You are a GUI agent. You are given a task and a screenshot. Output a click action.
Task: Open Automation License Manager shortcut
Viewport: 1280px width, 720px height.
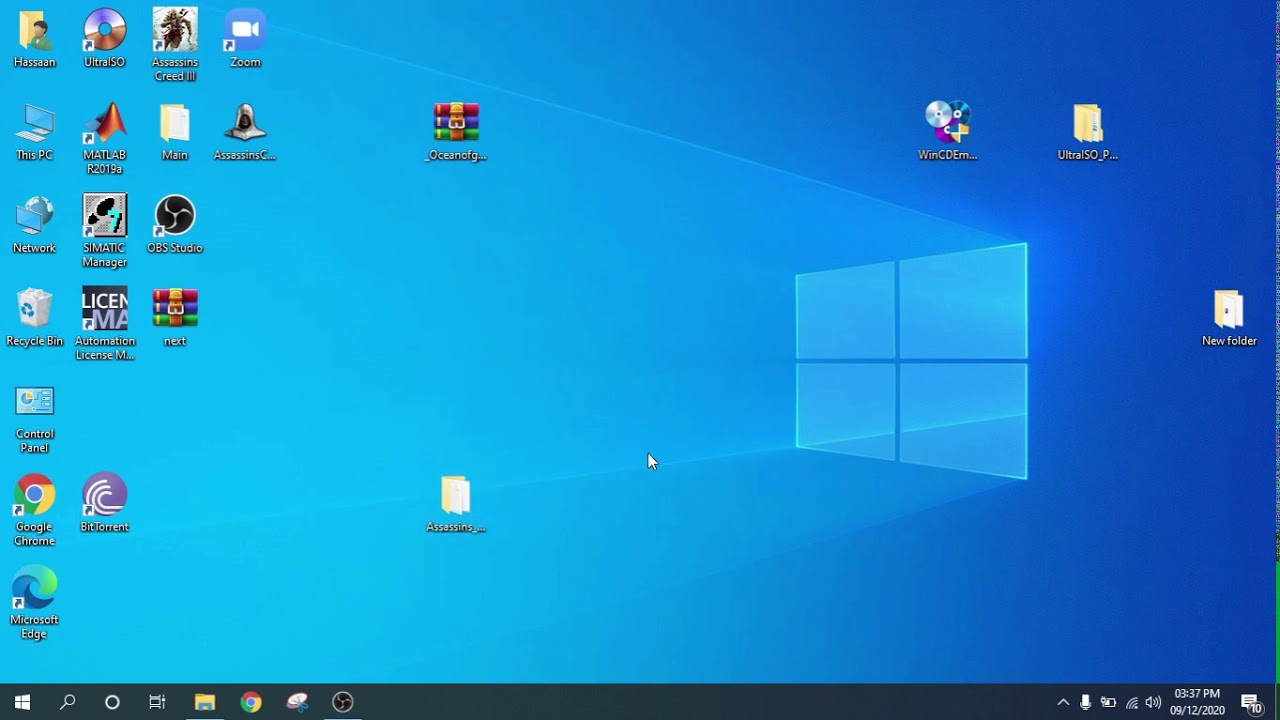tap(105, 324)
